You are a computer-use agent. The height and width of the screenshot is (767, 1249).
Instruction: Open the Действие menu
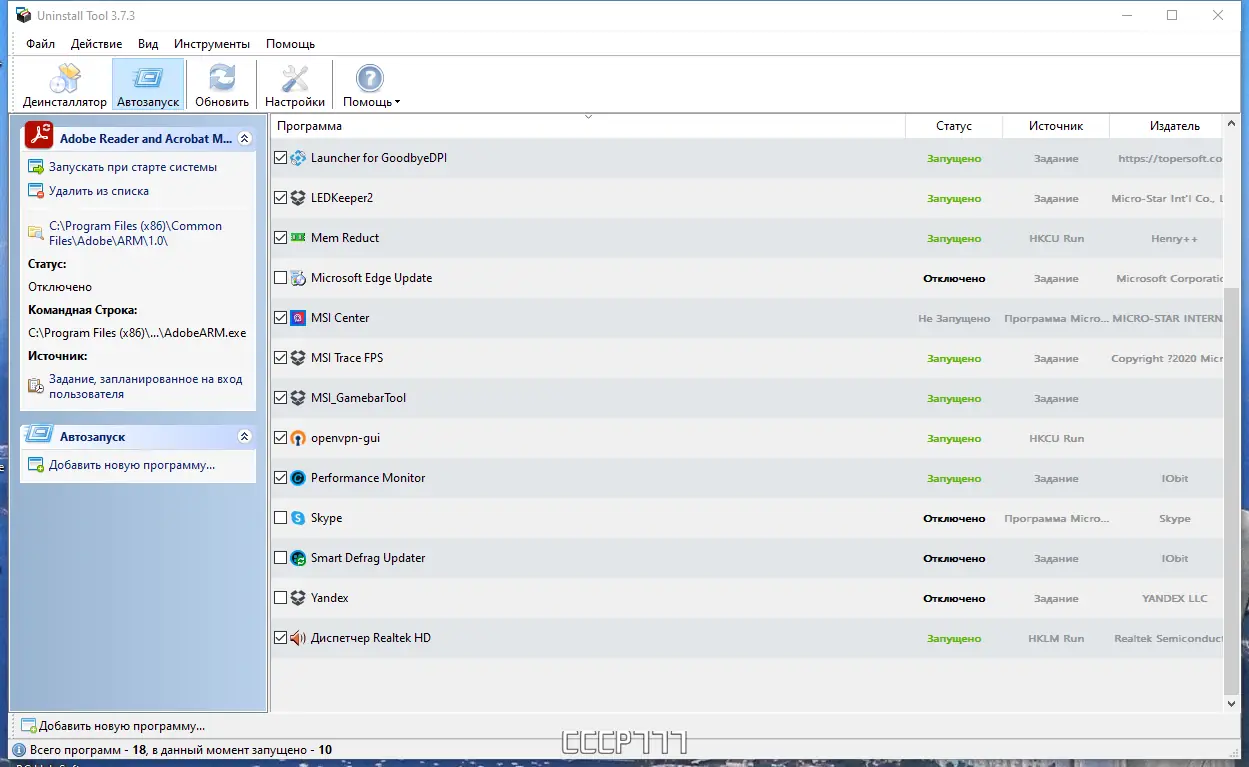97,44
